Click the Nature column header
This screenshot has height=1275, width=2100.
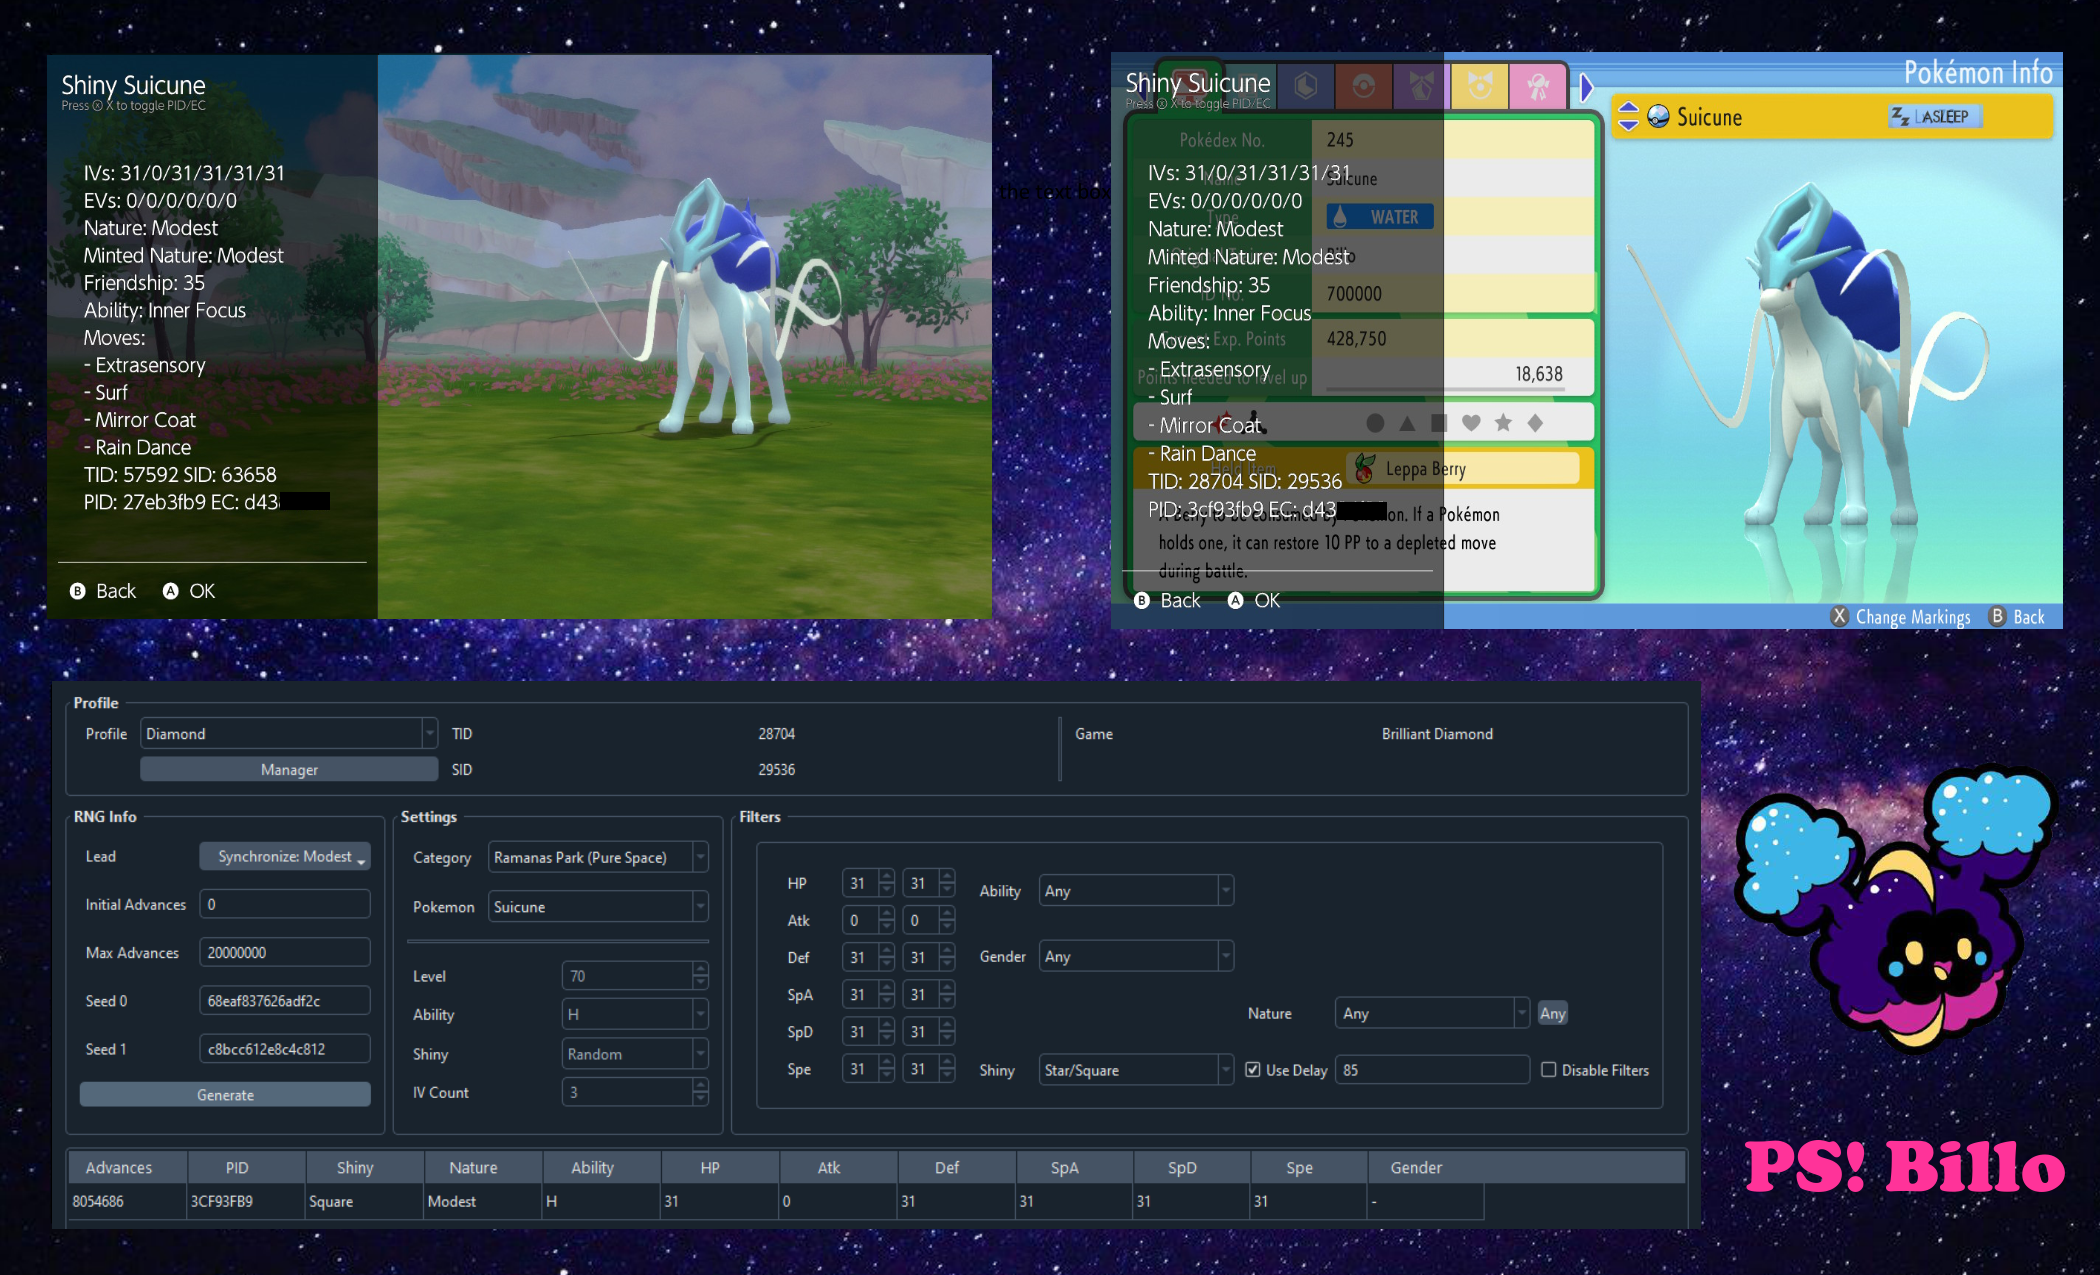473,1167
